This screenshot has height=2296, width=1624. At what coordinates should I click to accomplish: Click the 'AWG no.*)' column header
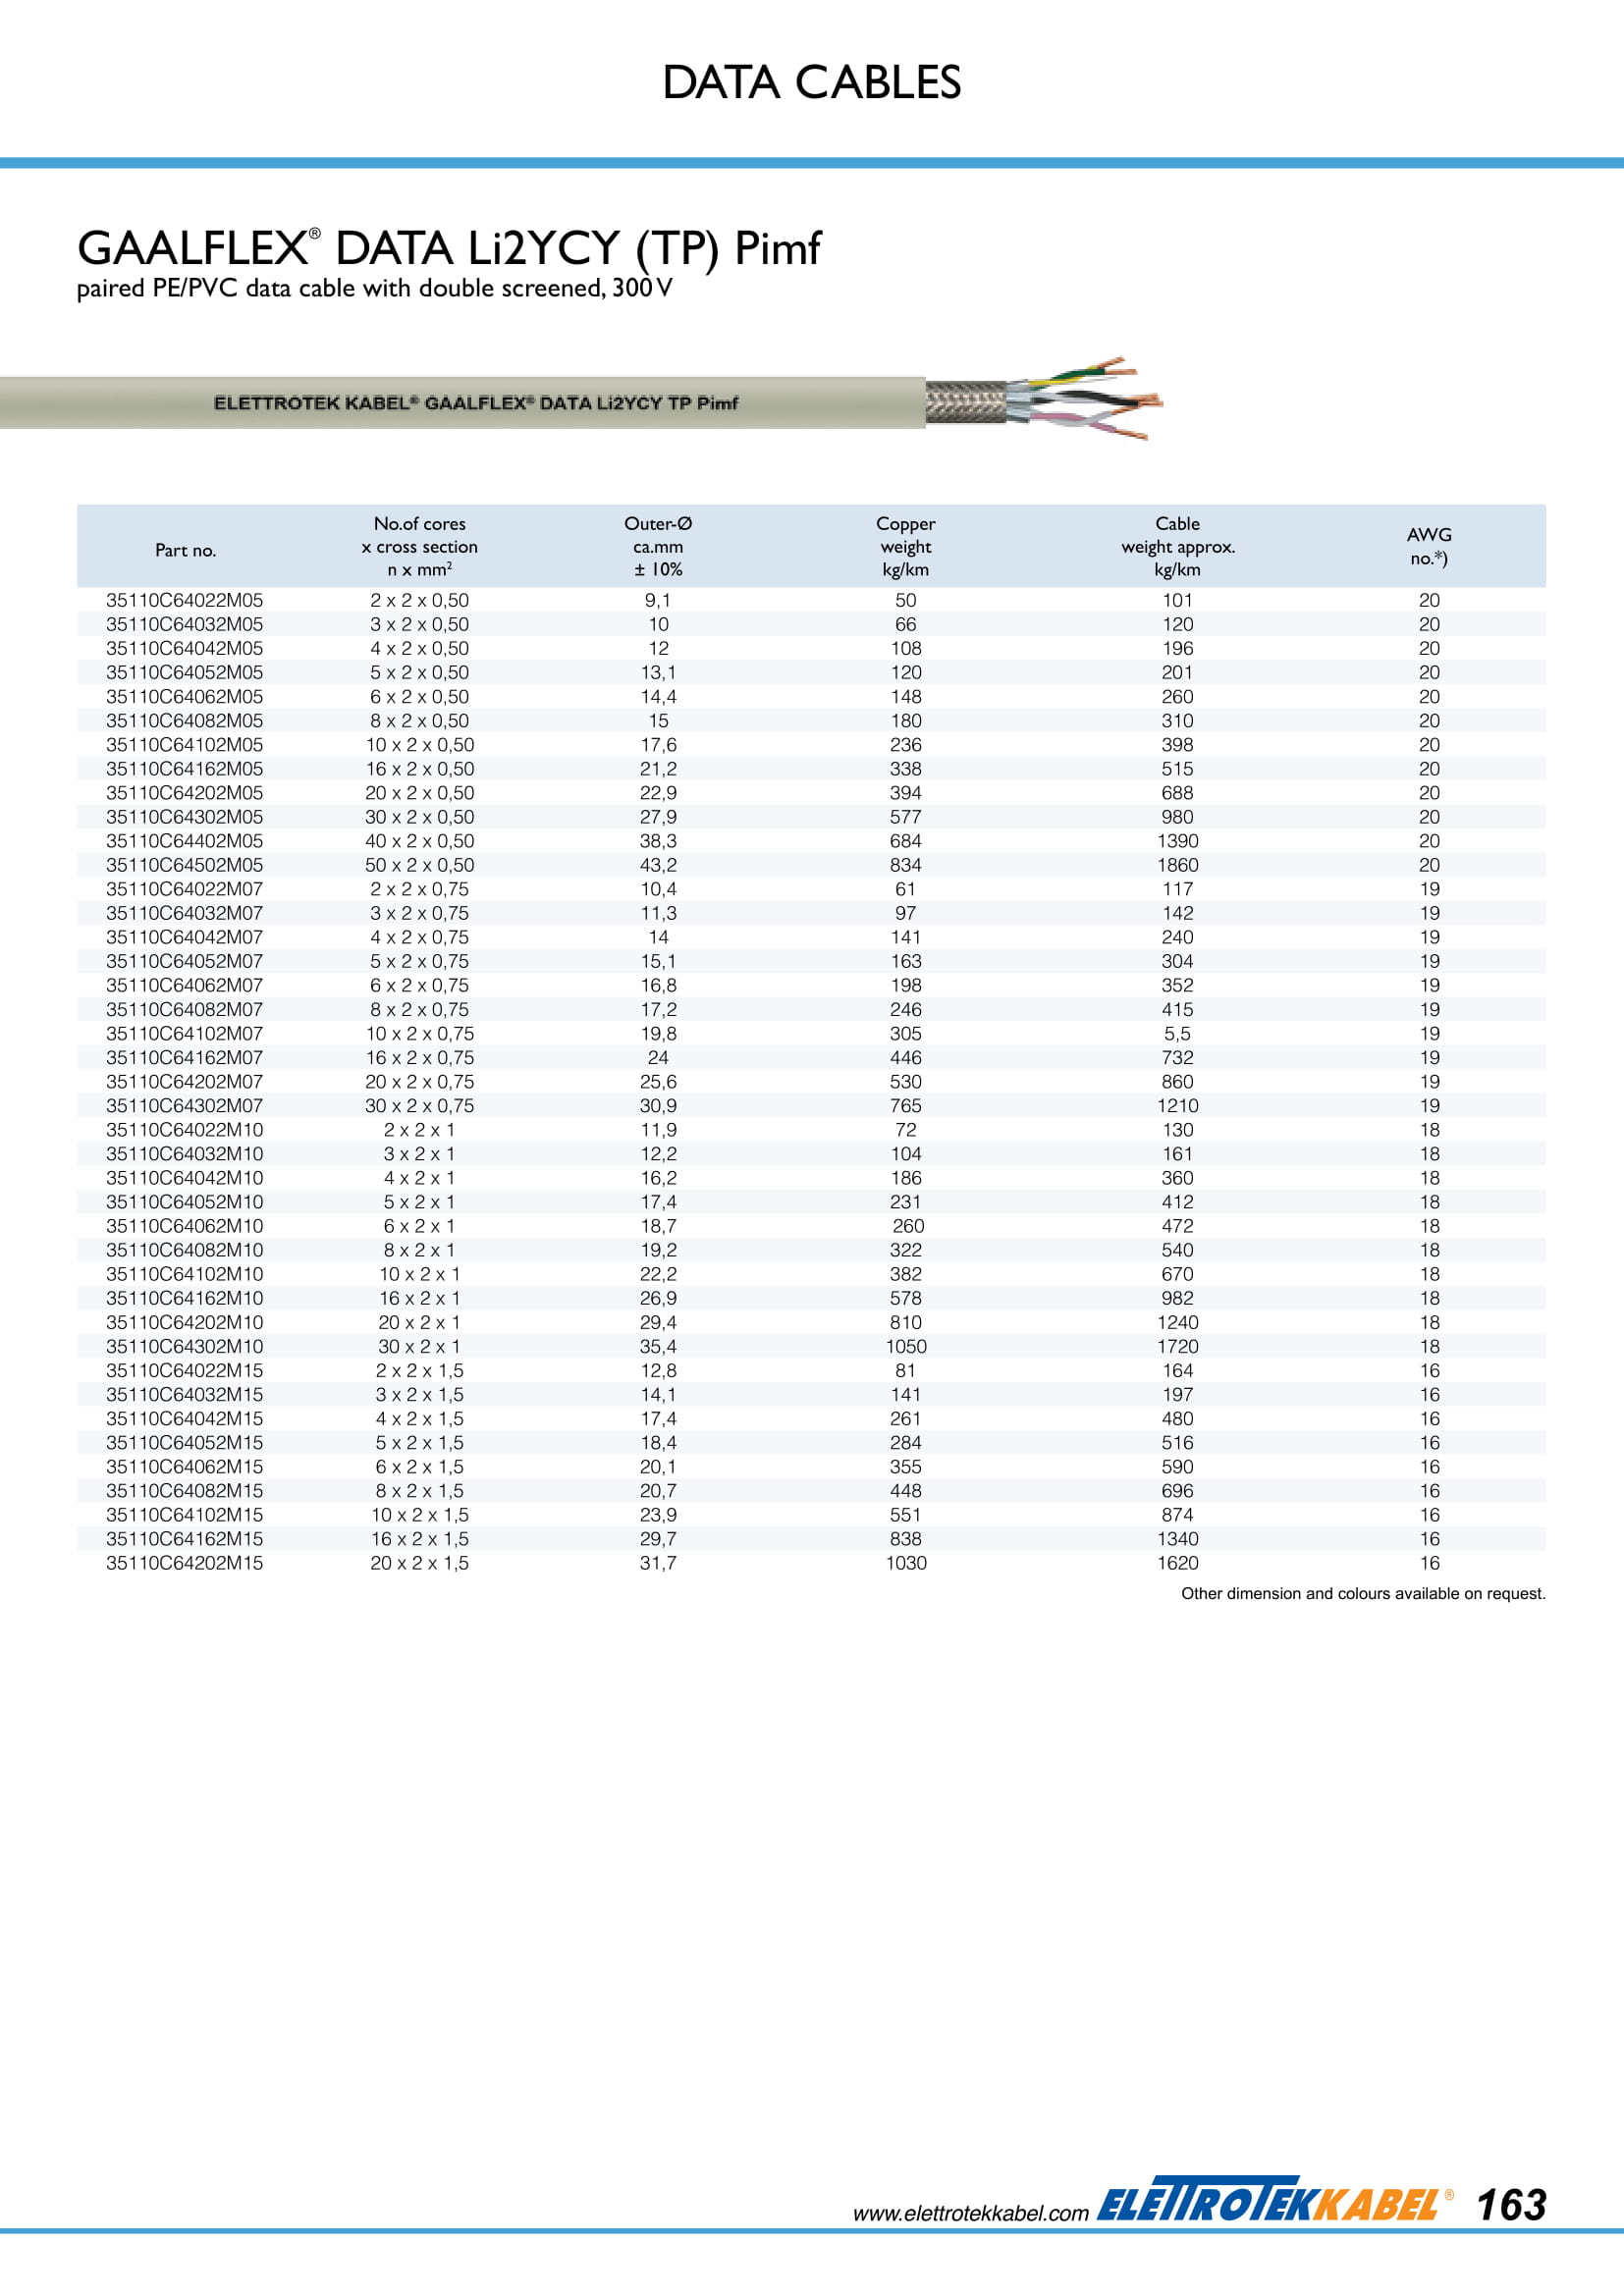[1429, 546]
